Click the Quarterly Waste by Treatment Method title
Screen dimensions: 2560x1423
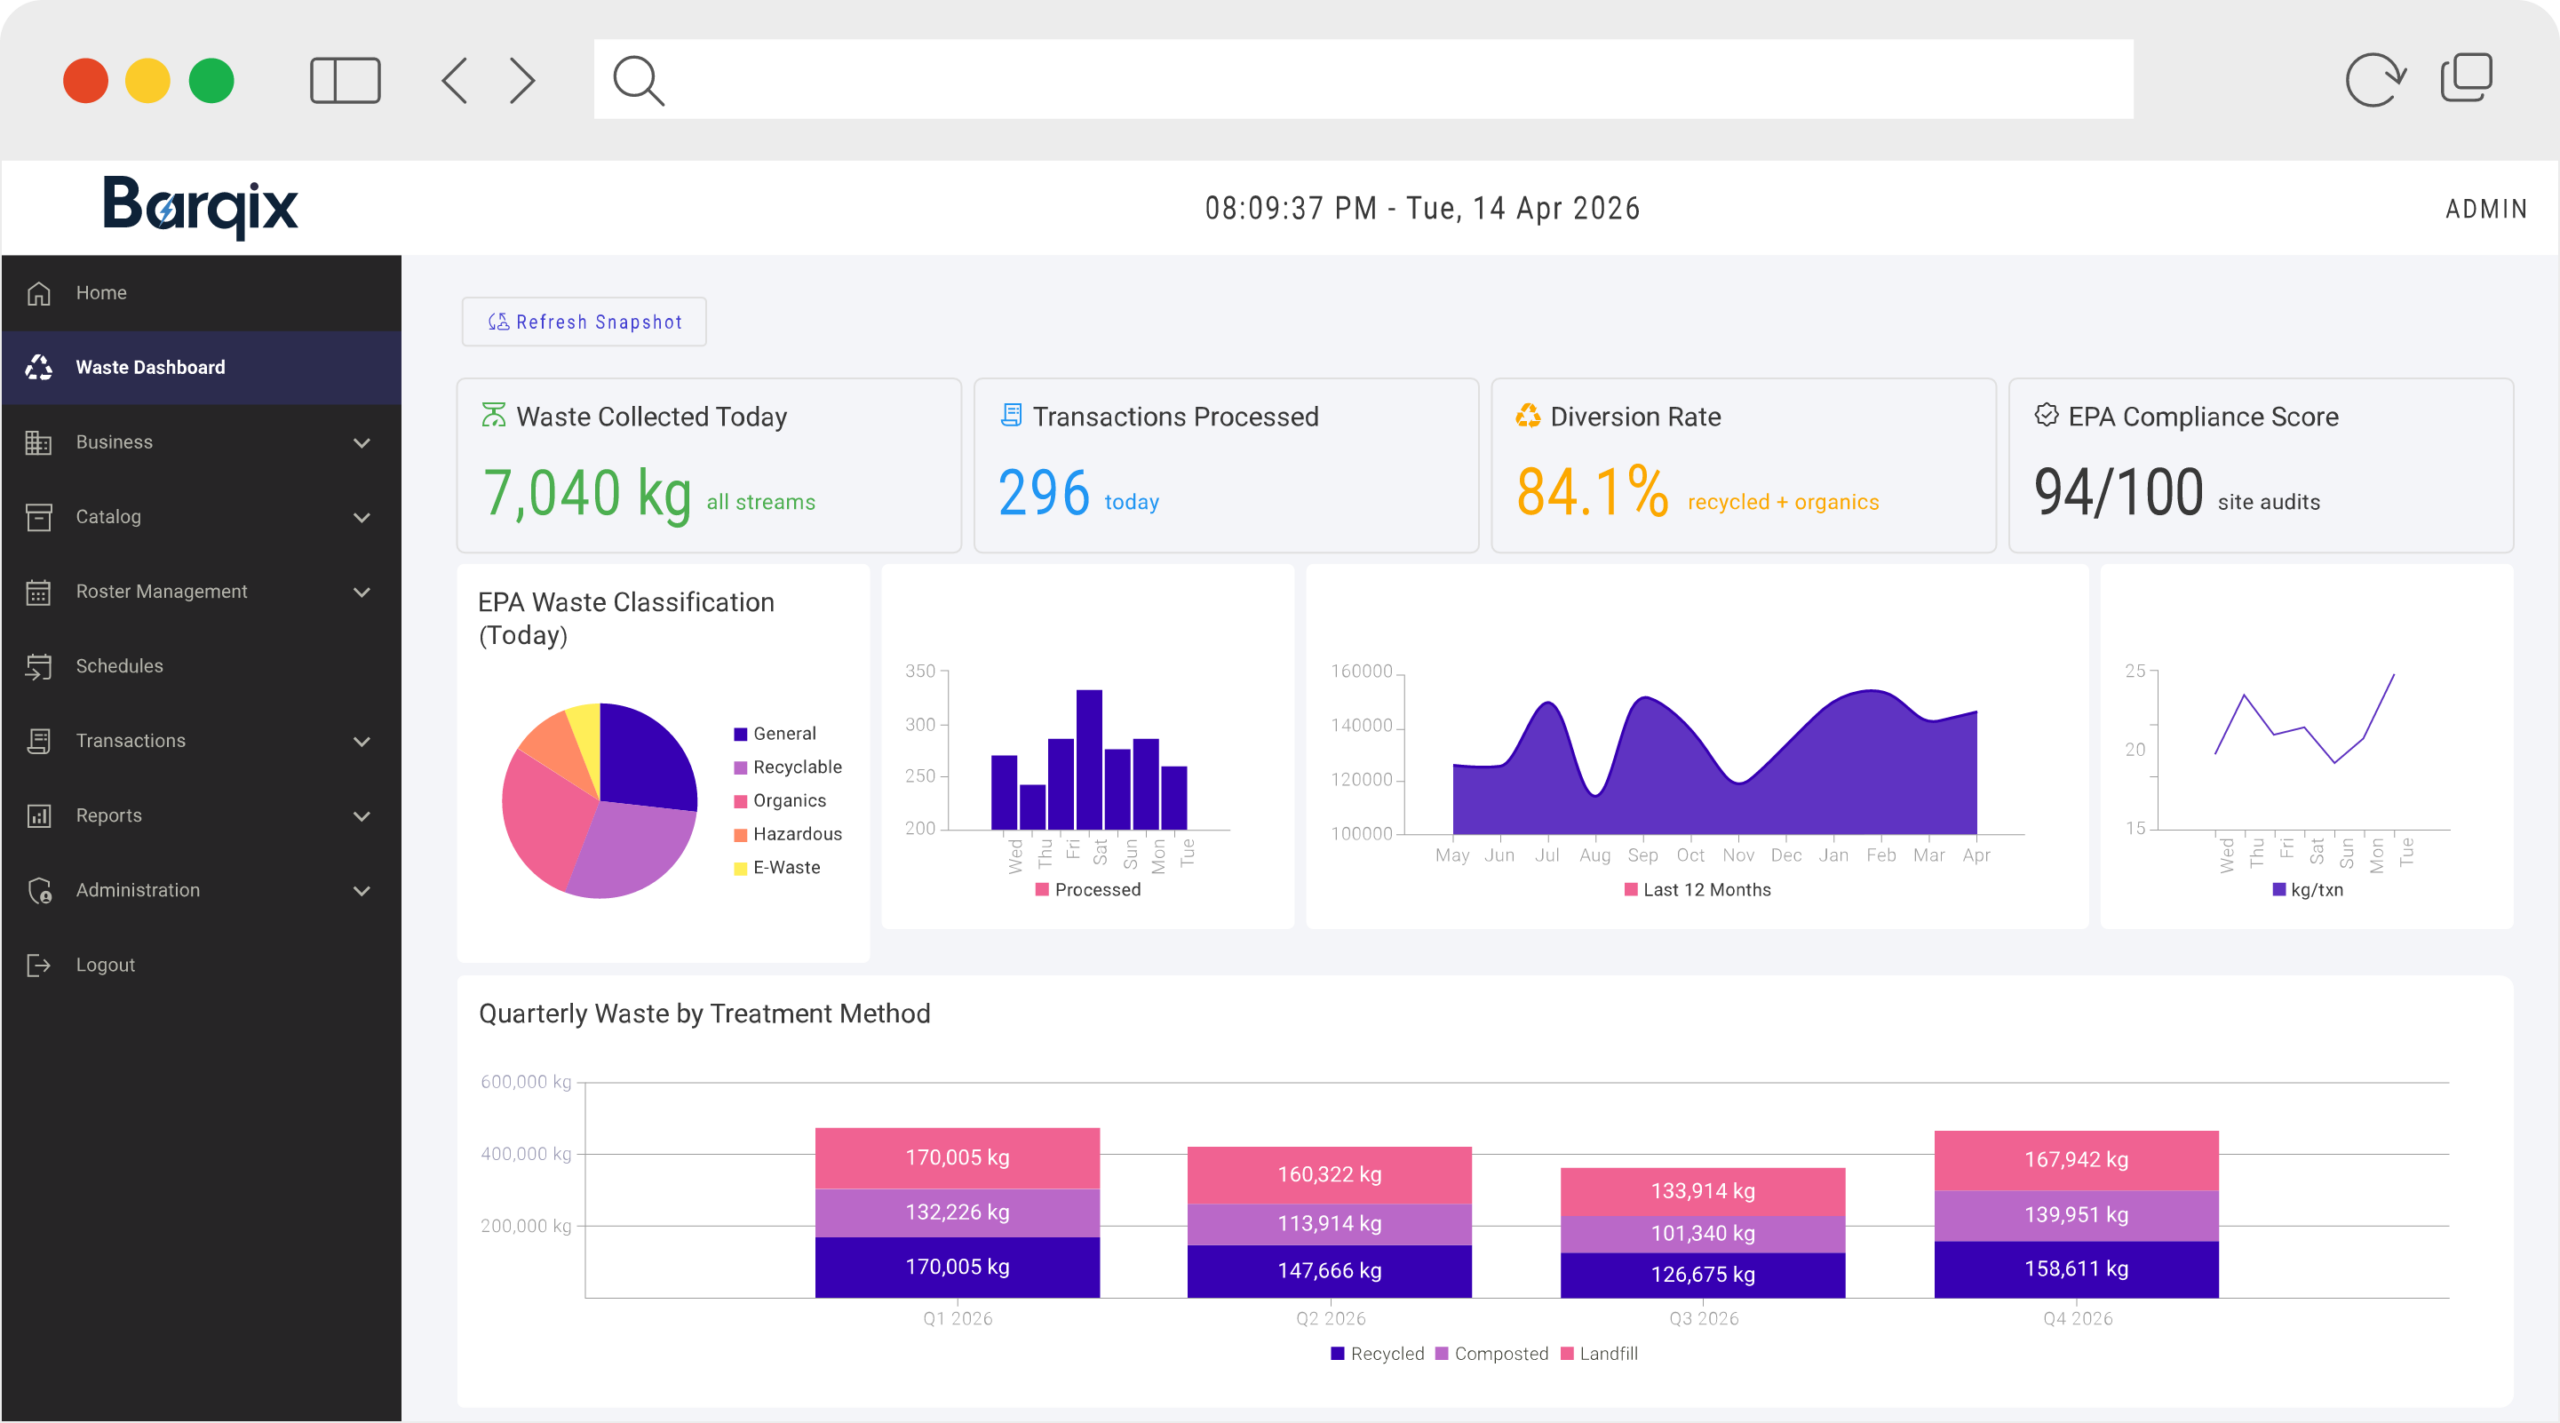704,1014
